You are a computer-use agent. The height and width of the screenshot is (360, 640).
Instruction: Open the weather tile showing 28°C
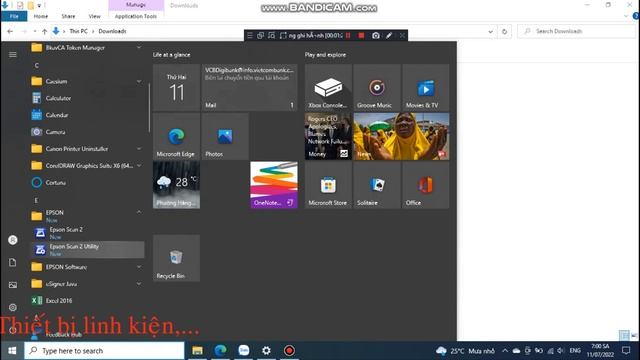176,185
